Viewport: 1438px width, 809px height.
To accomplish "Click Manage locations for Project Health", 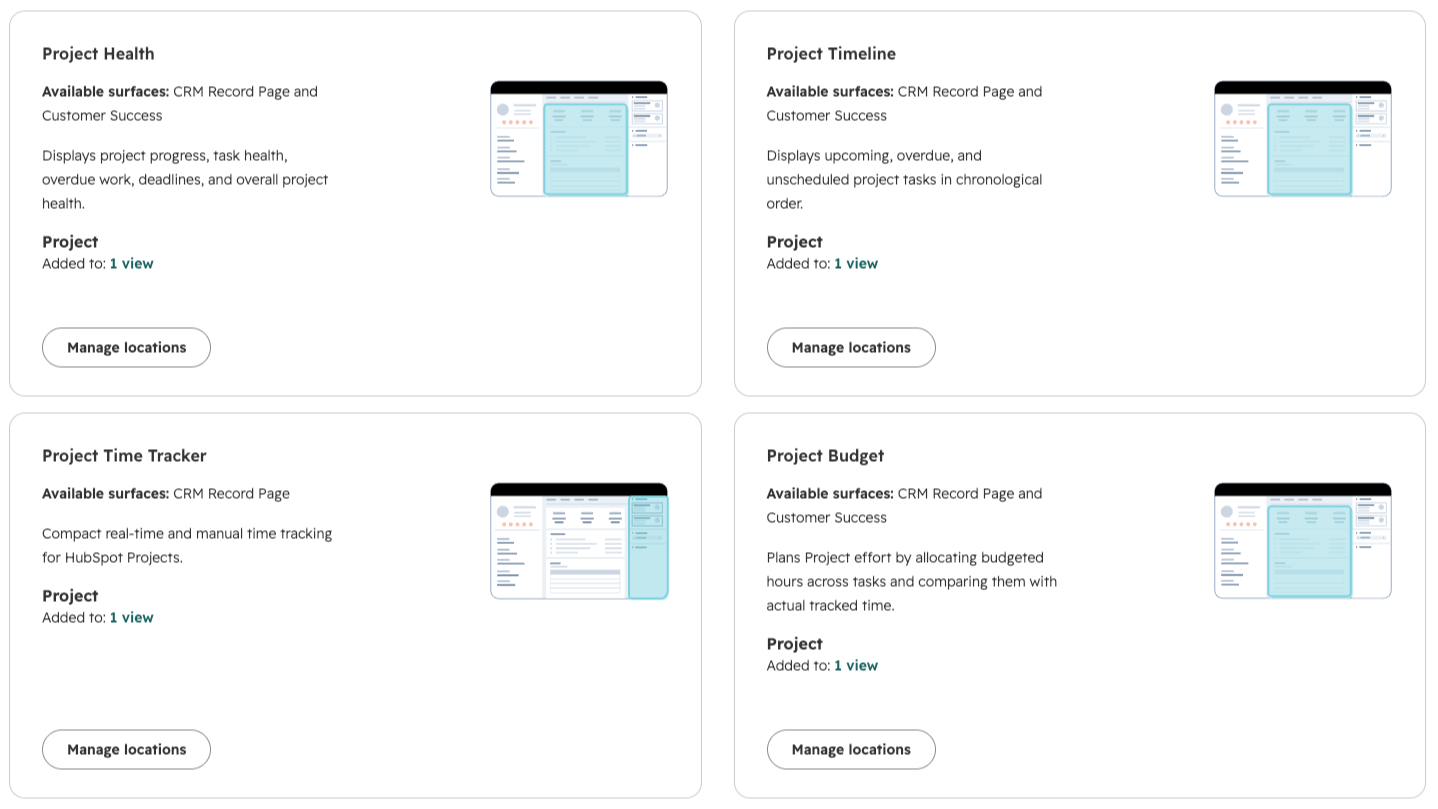I will [x=126, y=348].
